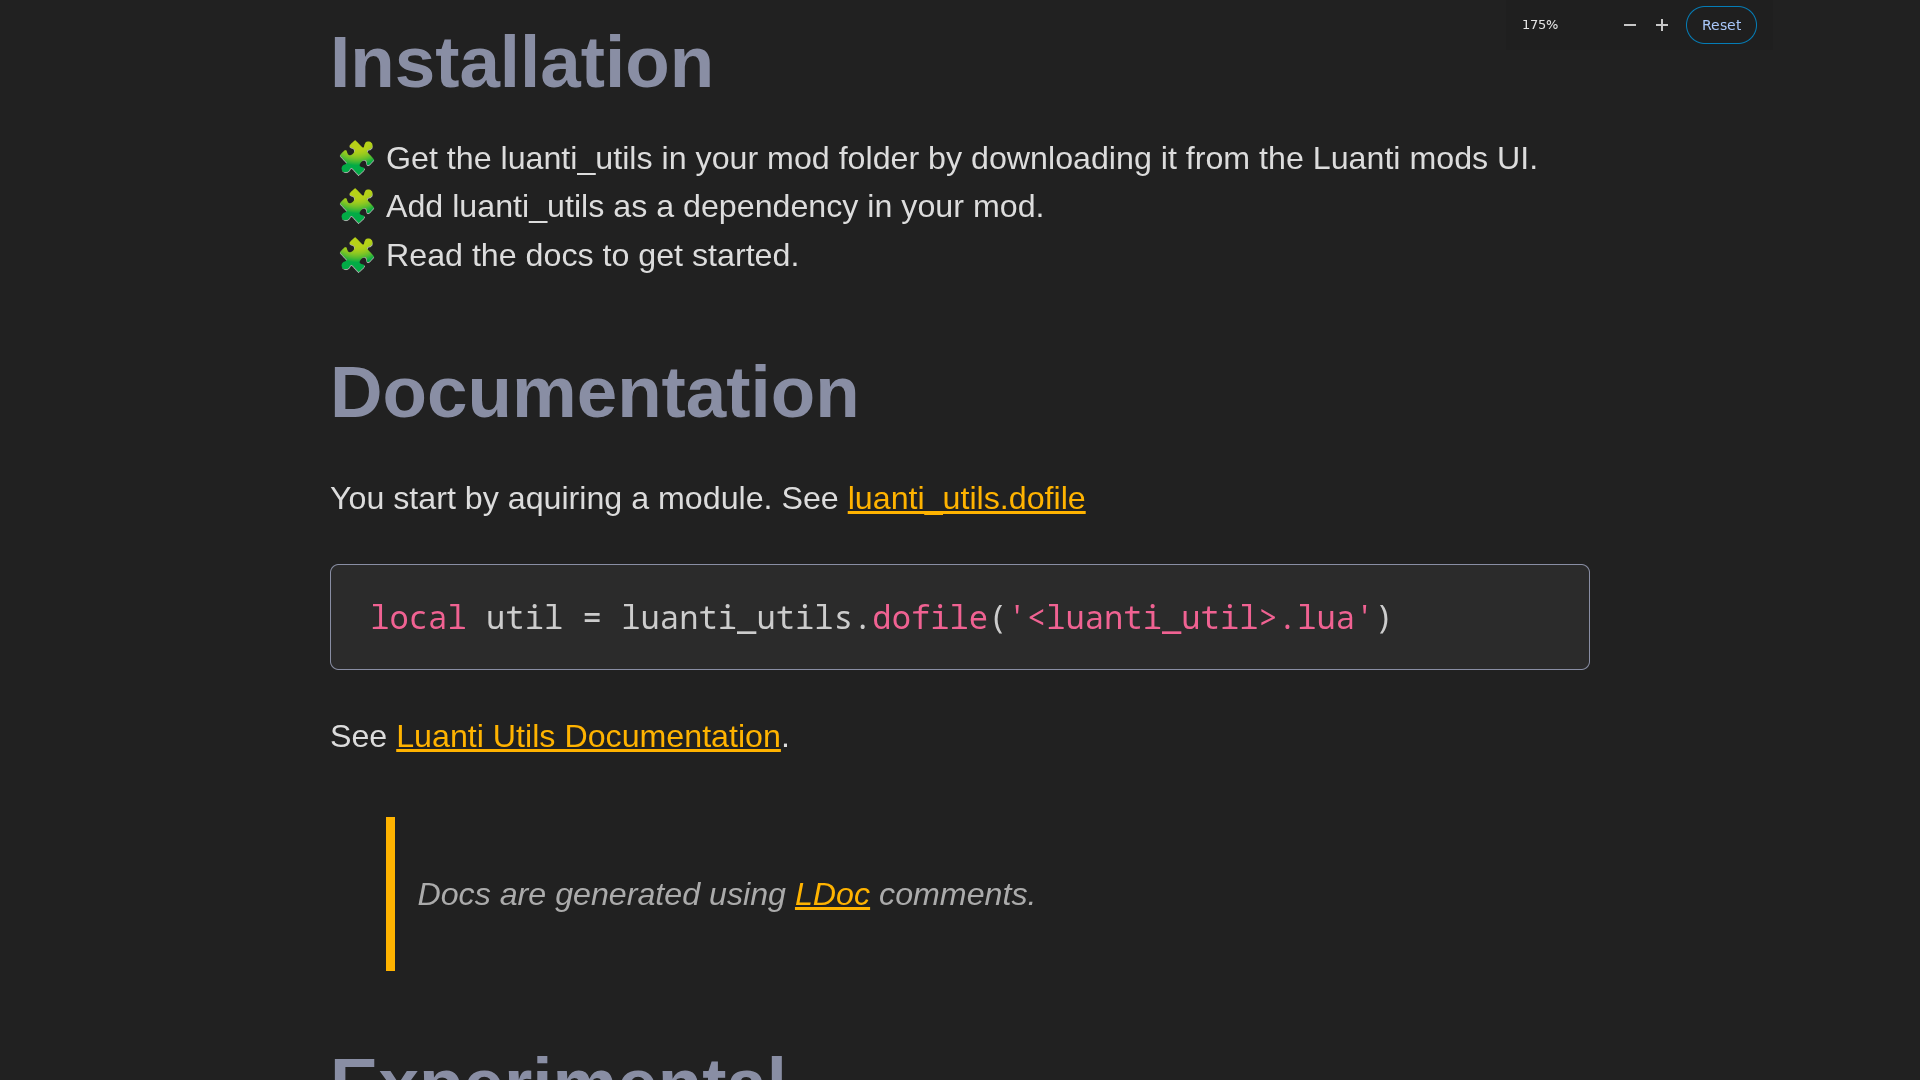This screenshot has height=1080, width=1920.
Task: Select the local keyword in the code snippet
Action: click(x=418, y=617)
